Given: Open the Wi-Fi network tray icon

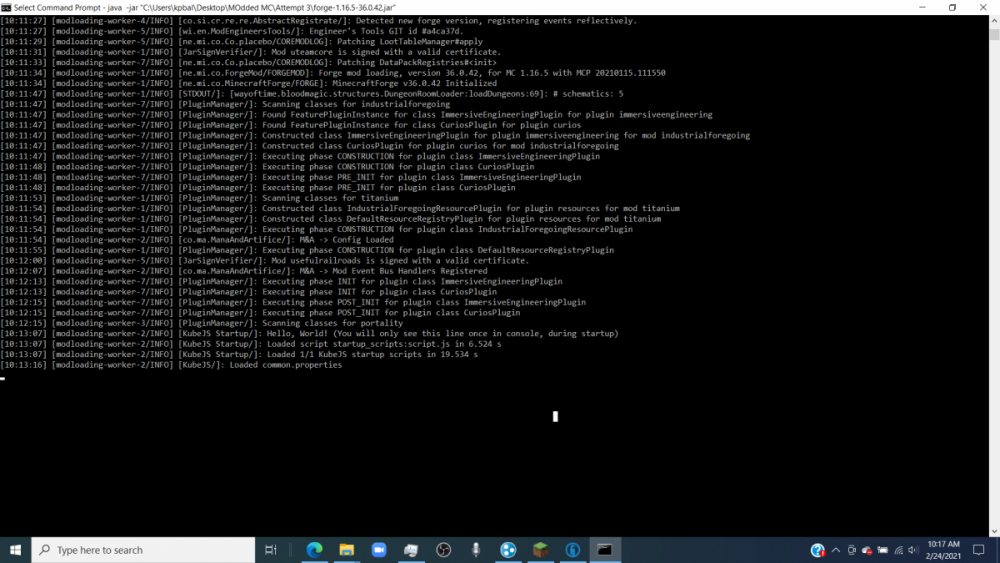Looking at the screenshot, I should 899,550.
